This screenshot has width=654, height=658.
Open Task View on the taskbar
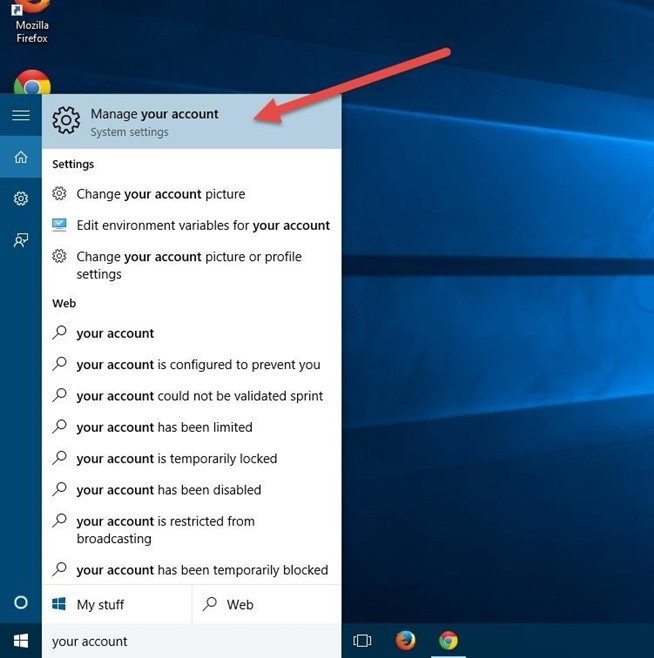click(362, 640)
